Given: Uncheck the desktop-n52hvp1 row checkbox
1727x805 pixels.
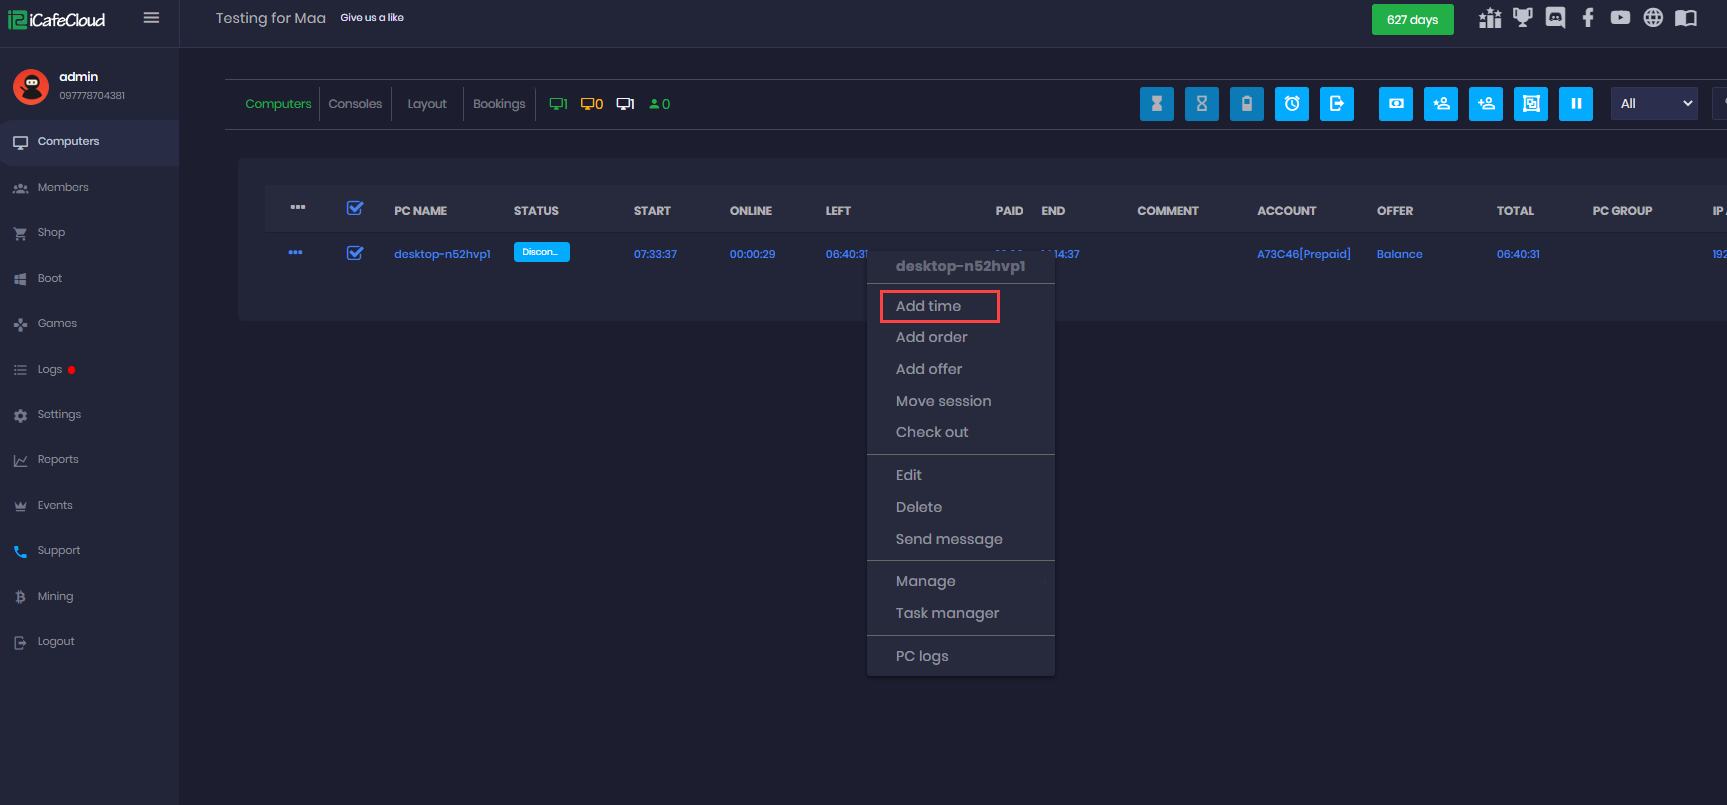Looking at the screenshot, I should 355,253.
